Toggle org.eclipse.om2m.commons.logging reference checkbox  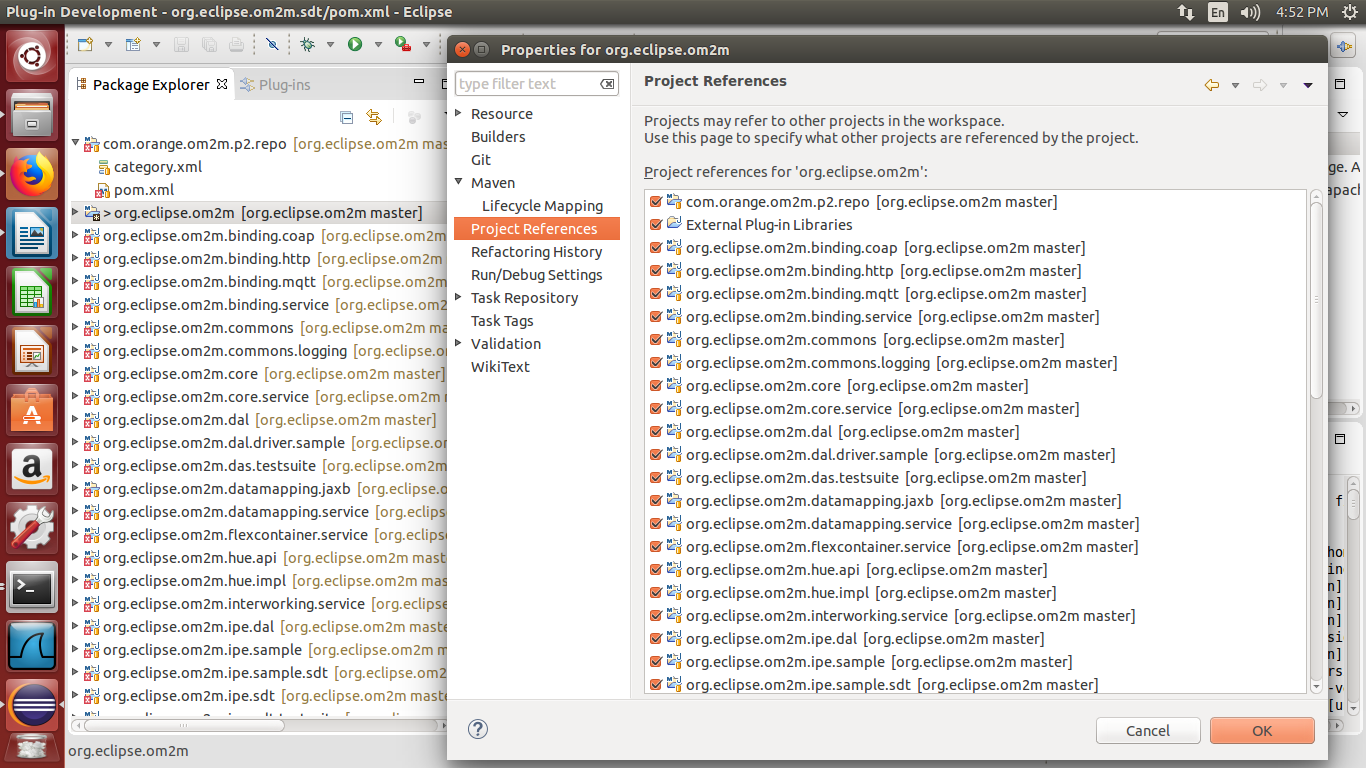(x=656, y=363)
